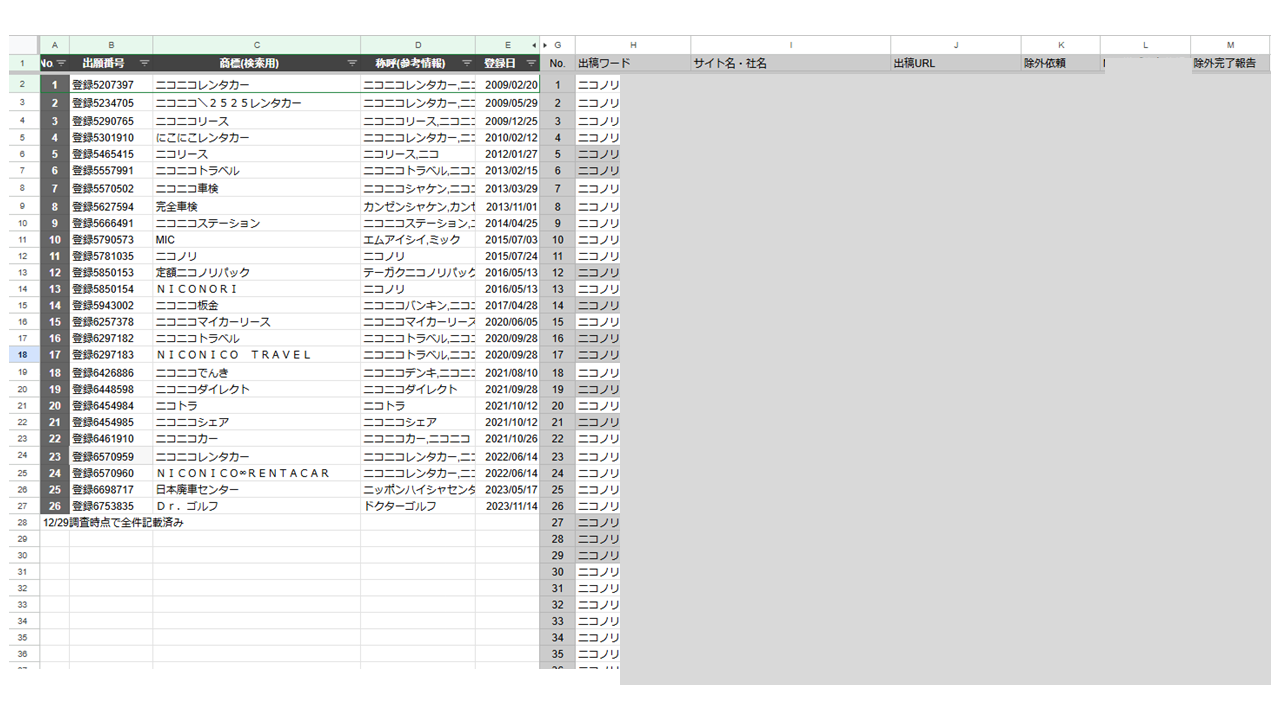This screenshot has height=720, width=1280.
Task: Open the filter icon beside 登録日 header
Action: pos(531,63)
